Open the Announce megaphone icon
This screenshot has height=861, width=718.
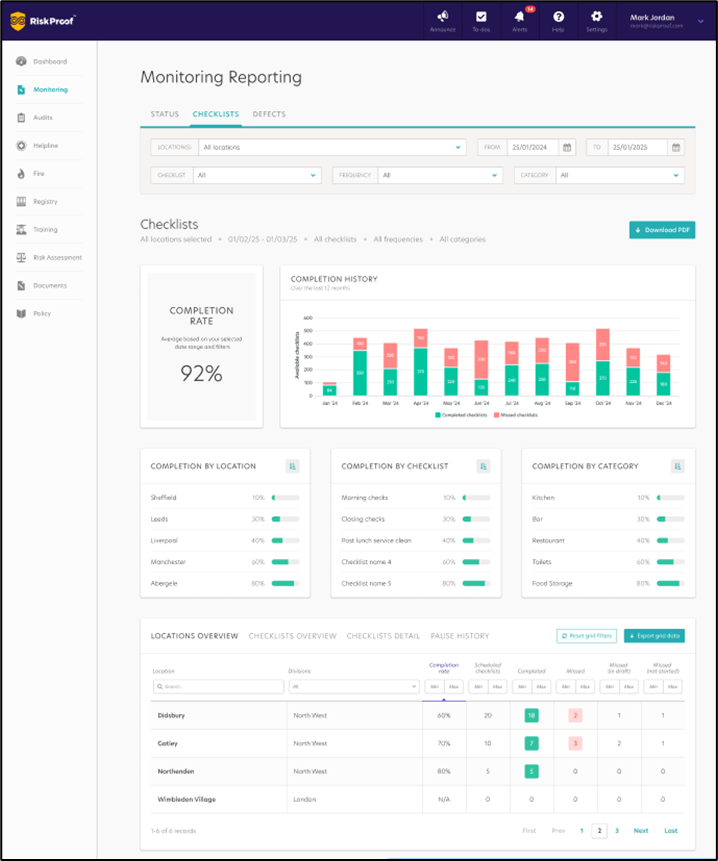(x=441, y=17)
